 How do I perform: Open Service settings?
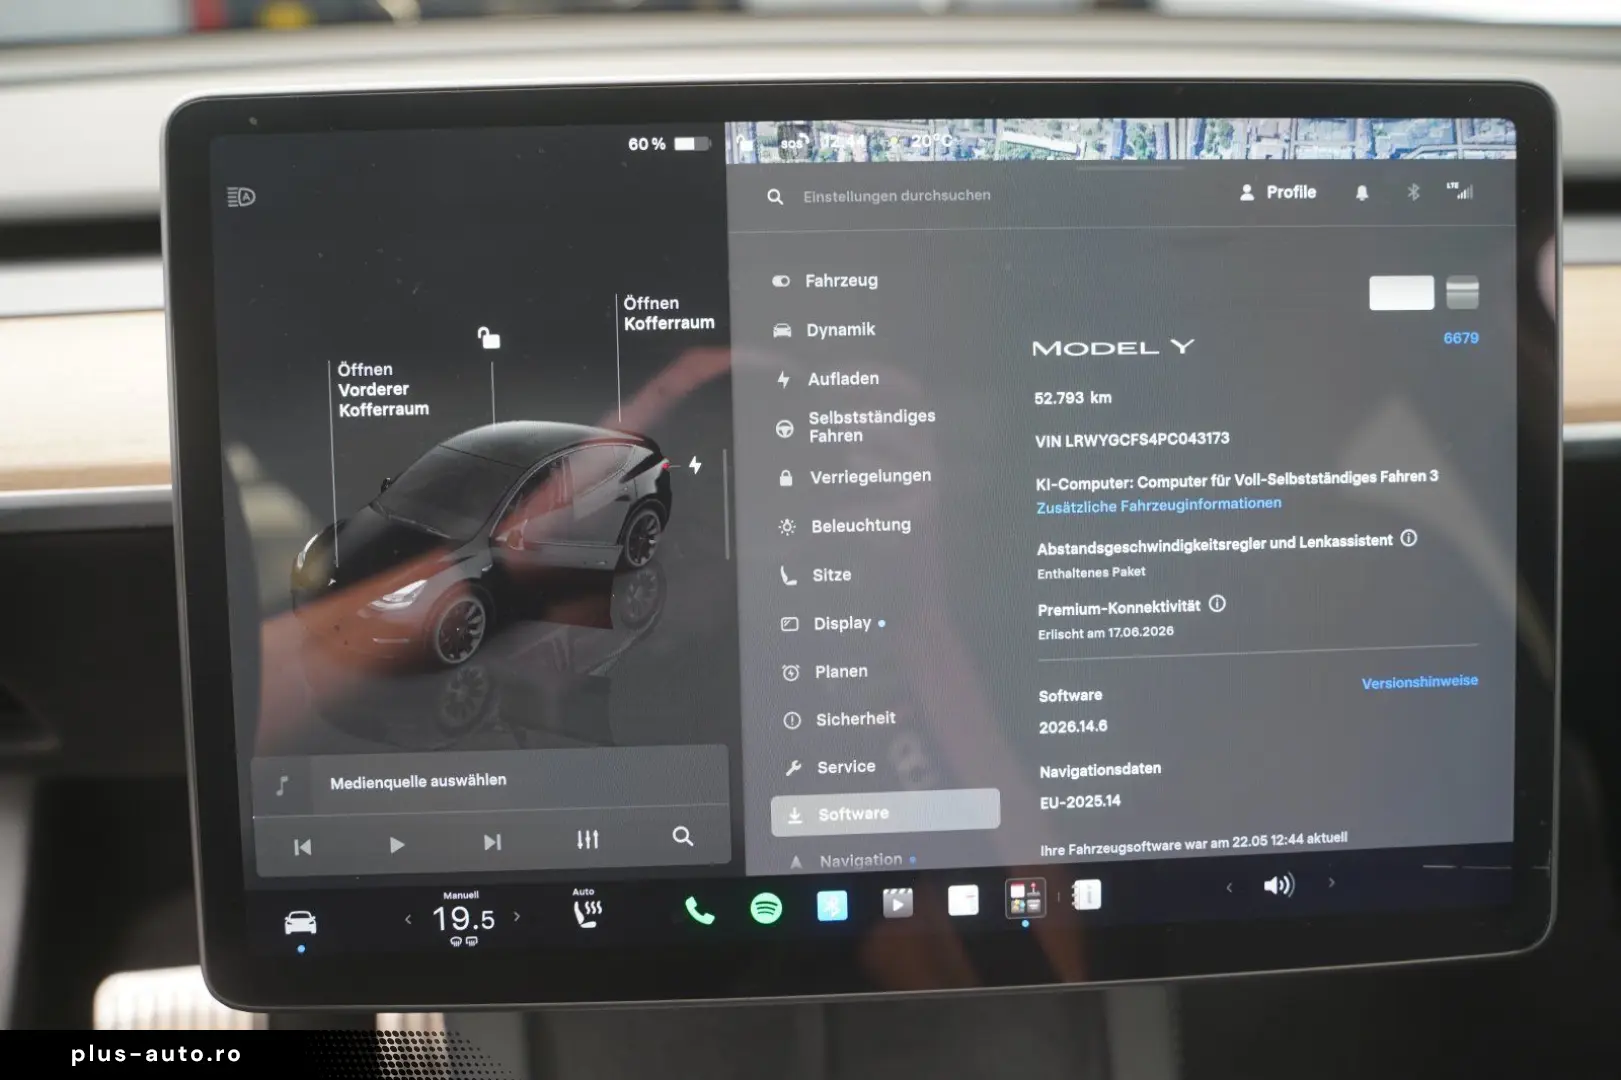point(830,767)
